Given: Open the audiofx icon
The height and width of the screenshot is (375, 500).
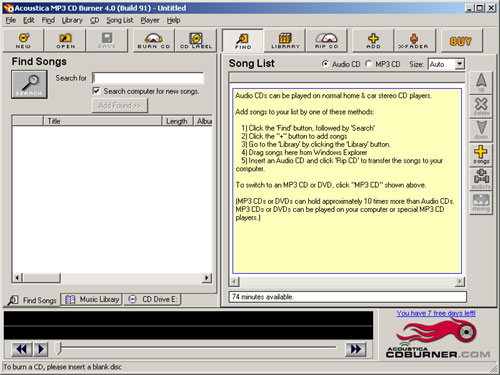Looking at the screenshot, I should [x=481, y=179].
